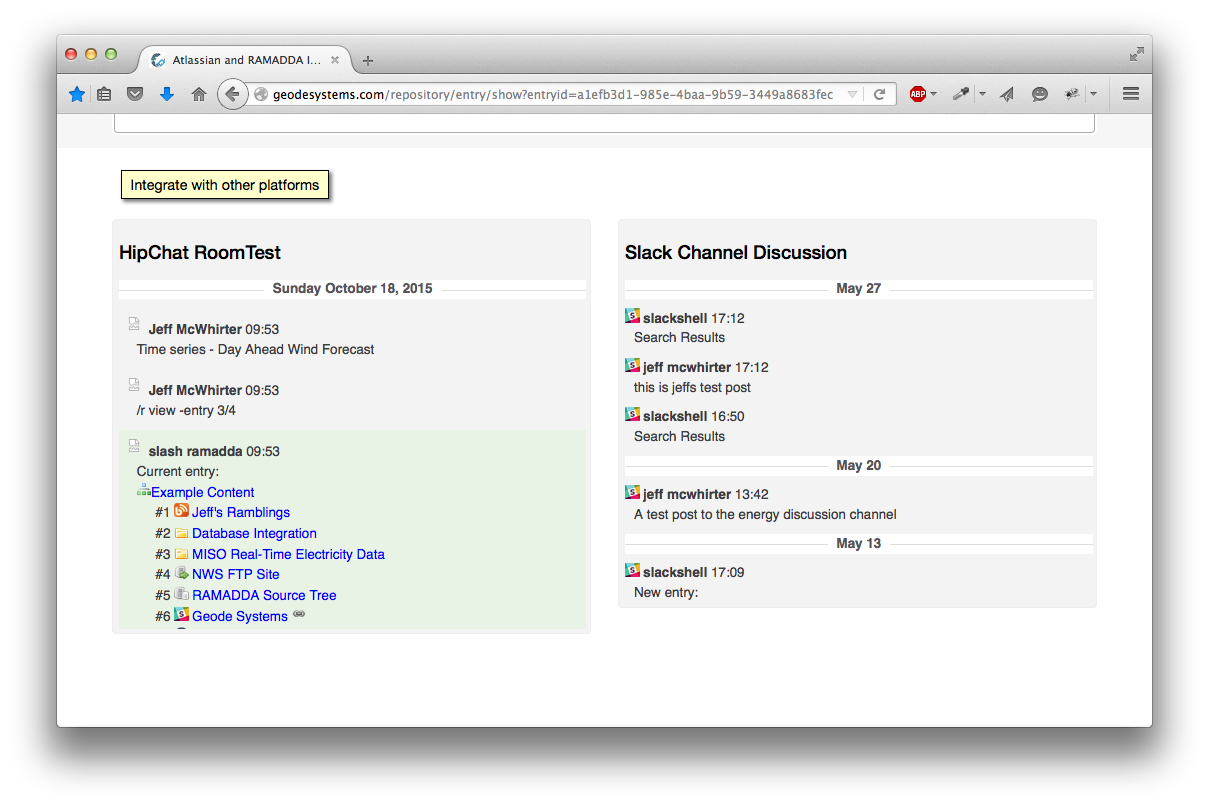Click the May 27 date divider label
The image size is (1209, 806).
[858, 288]
